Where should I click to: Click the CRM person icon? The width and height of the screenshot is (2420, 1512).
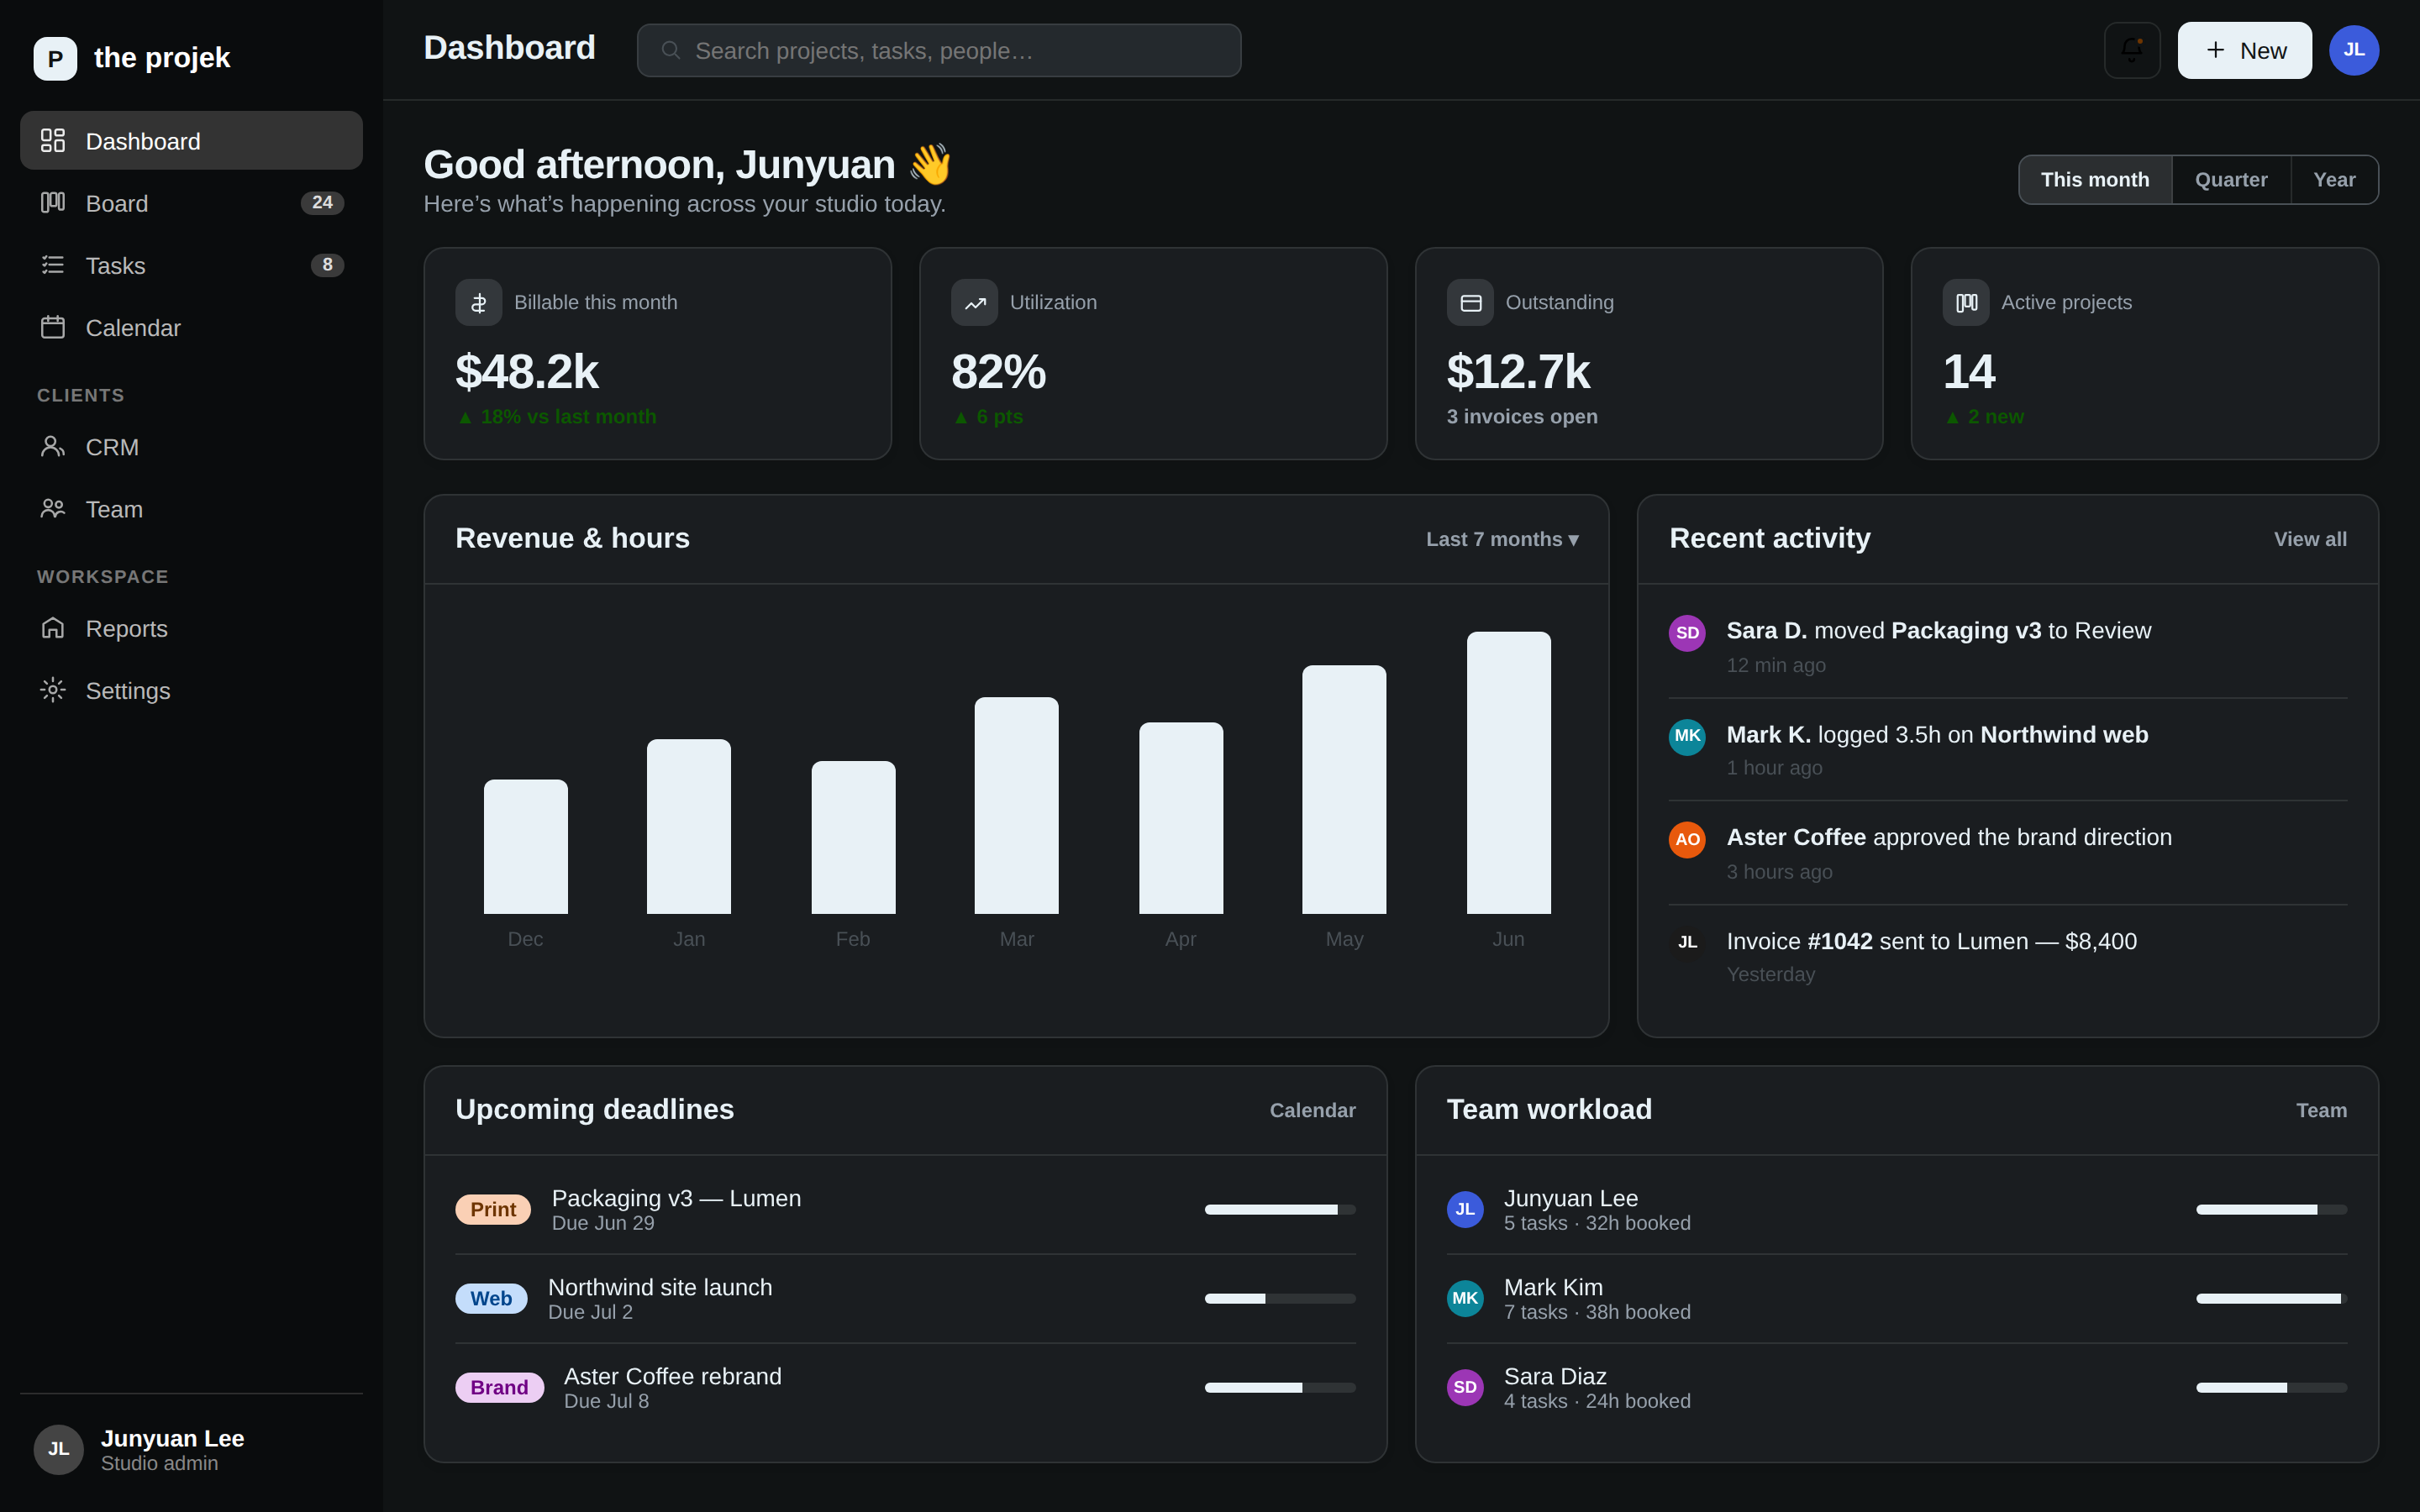(53, 446)
